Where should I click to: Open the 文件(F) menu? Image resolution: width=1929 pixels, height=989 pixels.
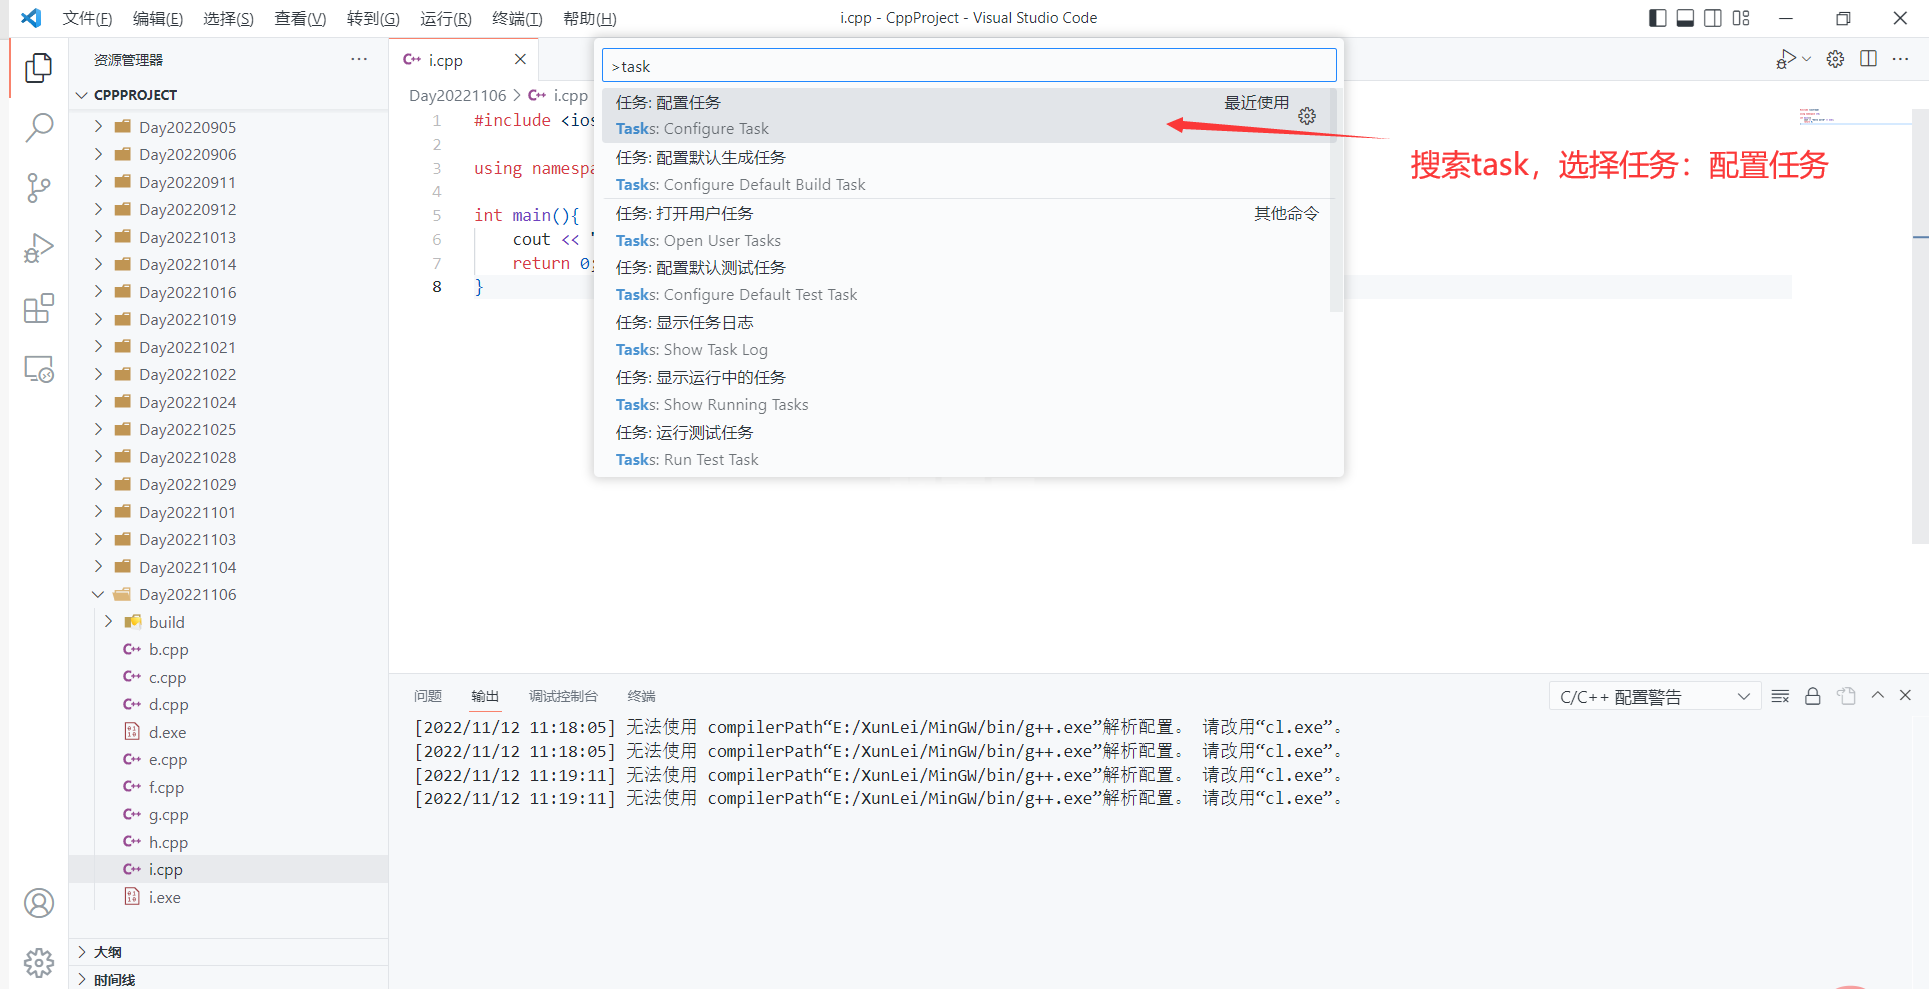point(87,18)
